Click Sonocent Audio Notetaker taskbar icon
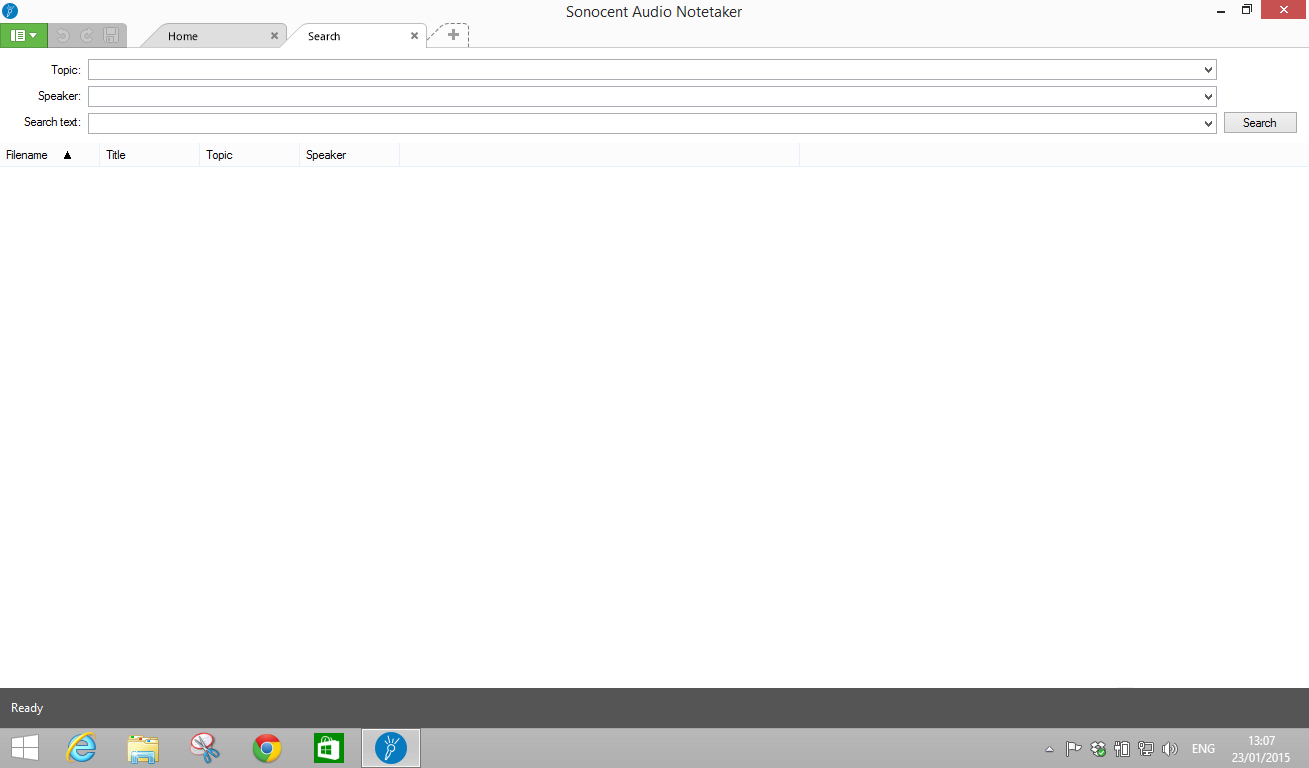Viewport: 1309px width, 768px height. [x=391, y=748]
